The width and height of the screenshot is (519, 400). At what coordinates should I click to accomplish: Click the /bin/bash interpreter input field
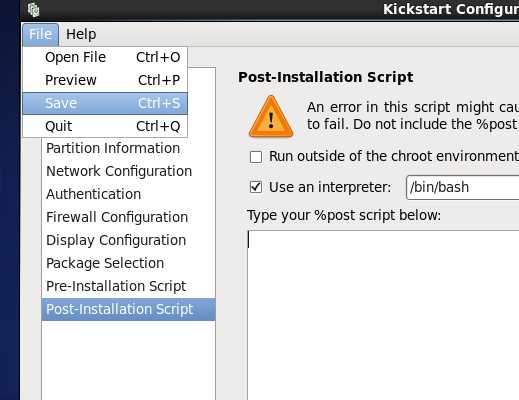pyautogui.click(x=463, y=188)
